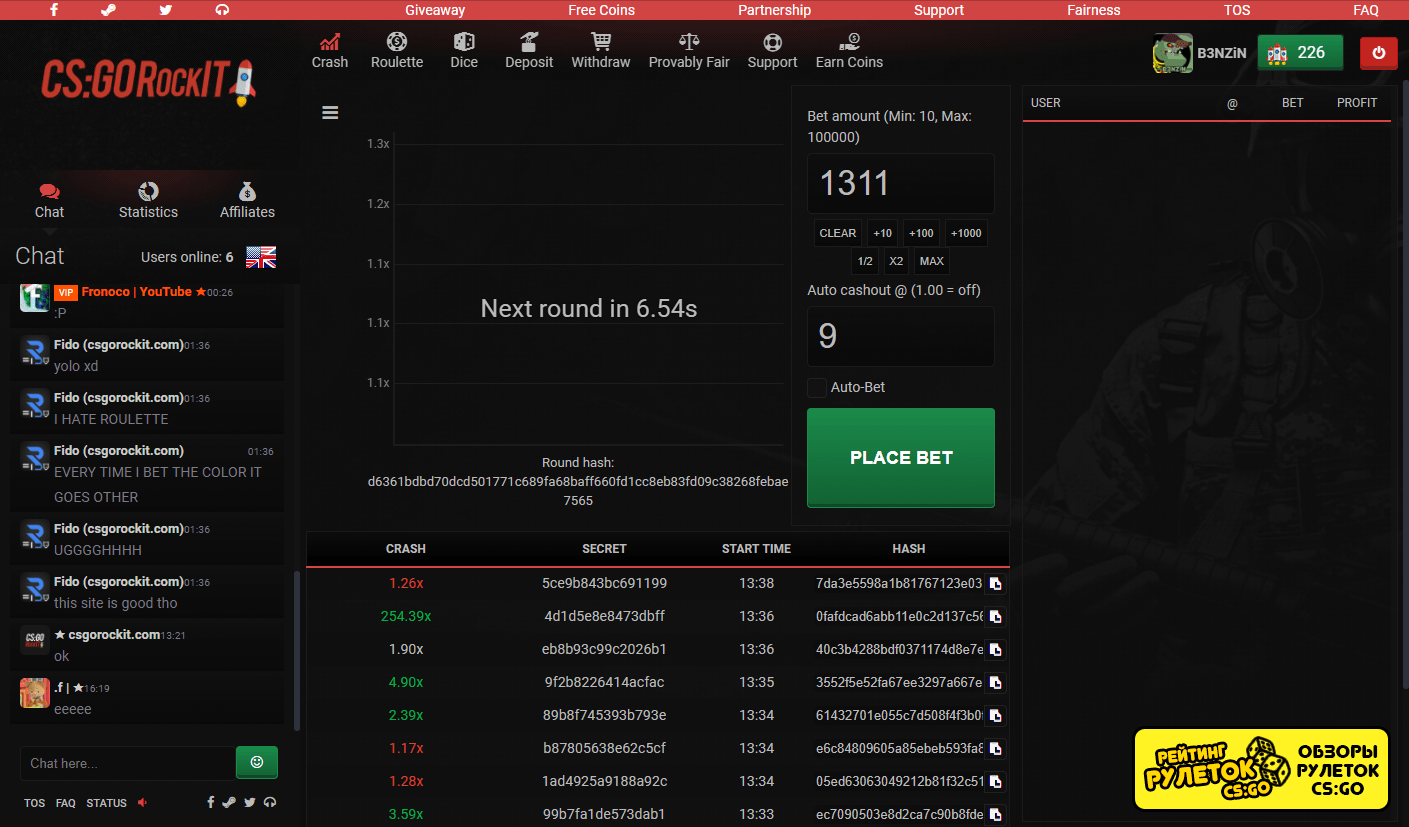The image size is (1409, 827).
Task: Add +1000 to bet
Action: click(966, 233)
